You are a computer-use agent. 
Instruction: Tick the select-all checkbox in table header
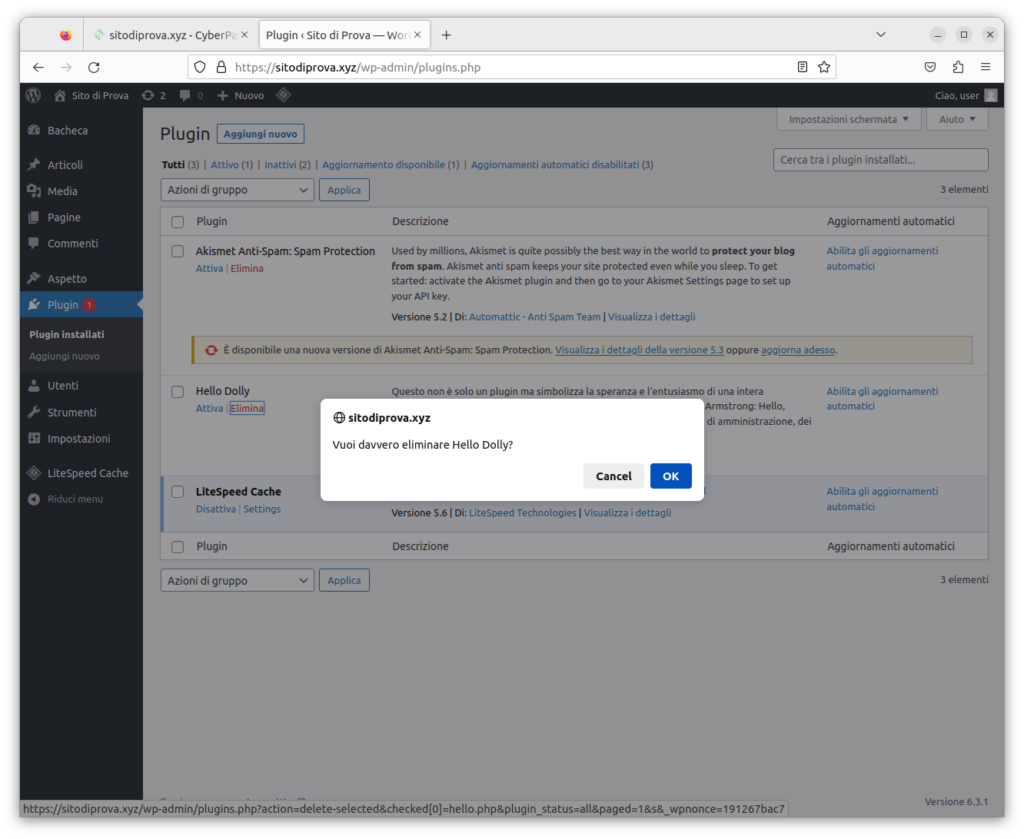178,222
